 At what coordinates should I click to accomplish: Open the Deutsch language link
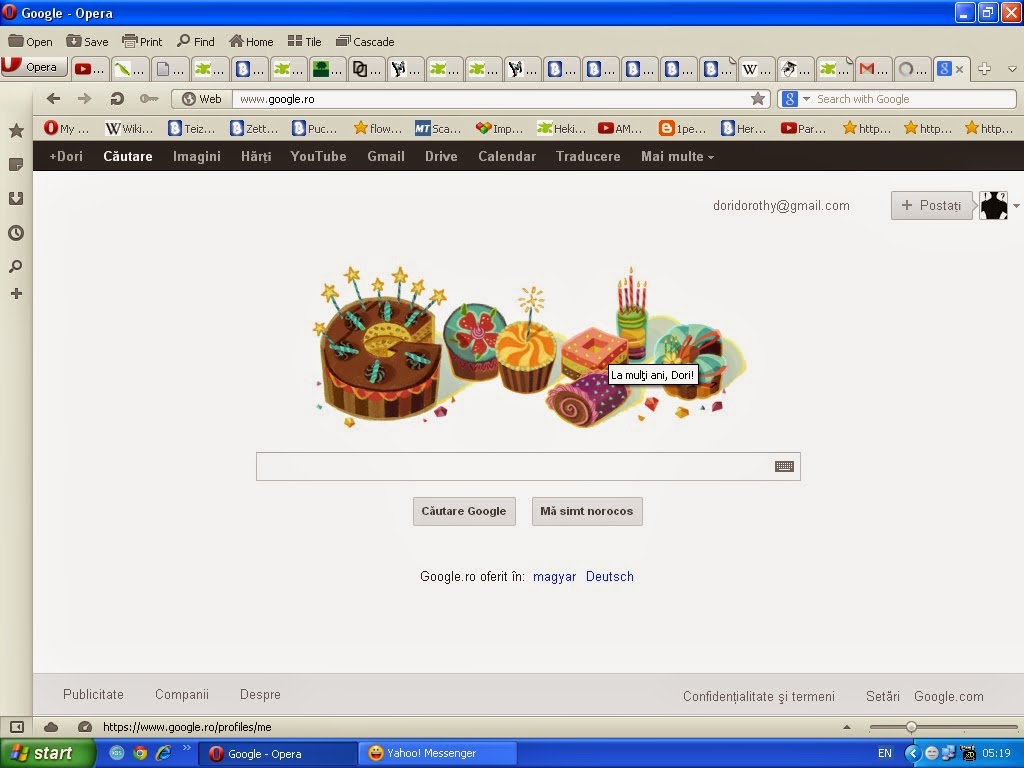click(609, 577)
